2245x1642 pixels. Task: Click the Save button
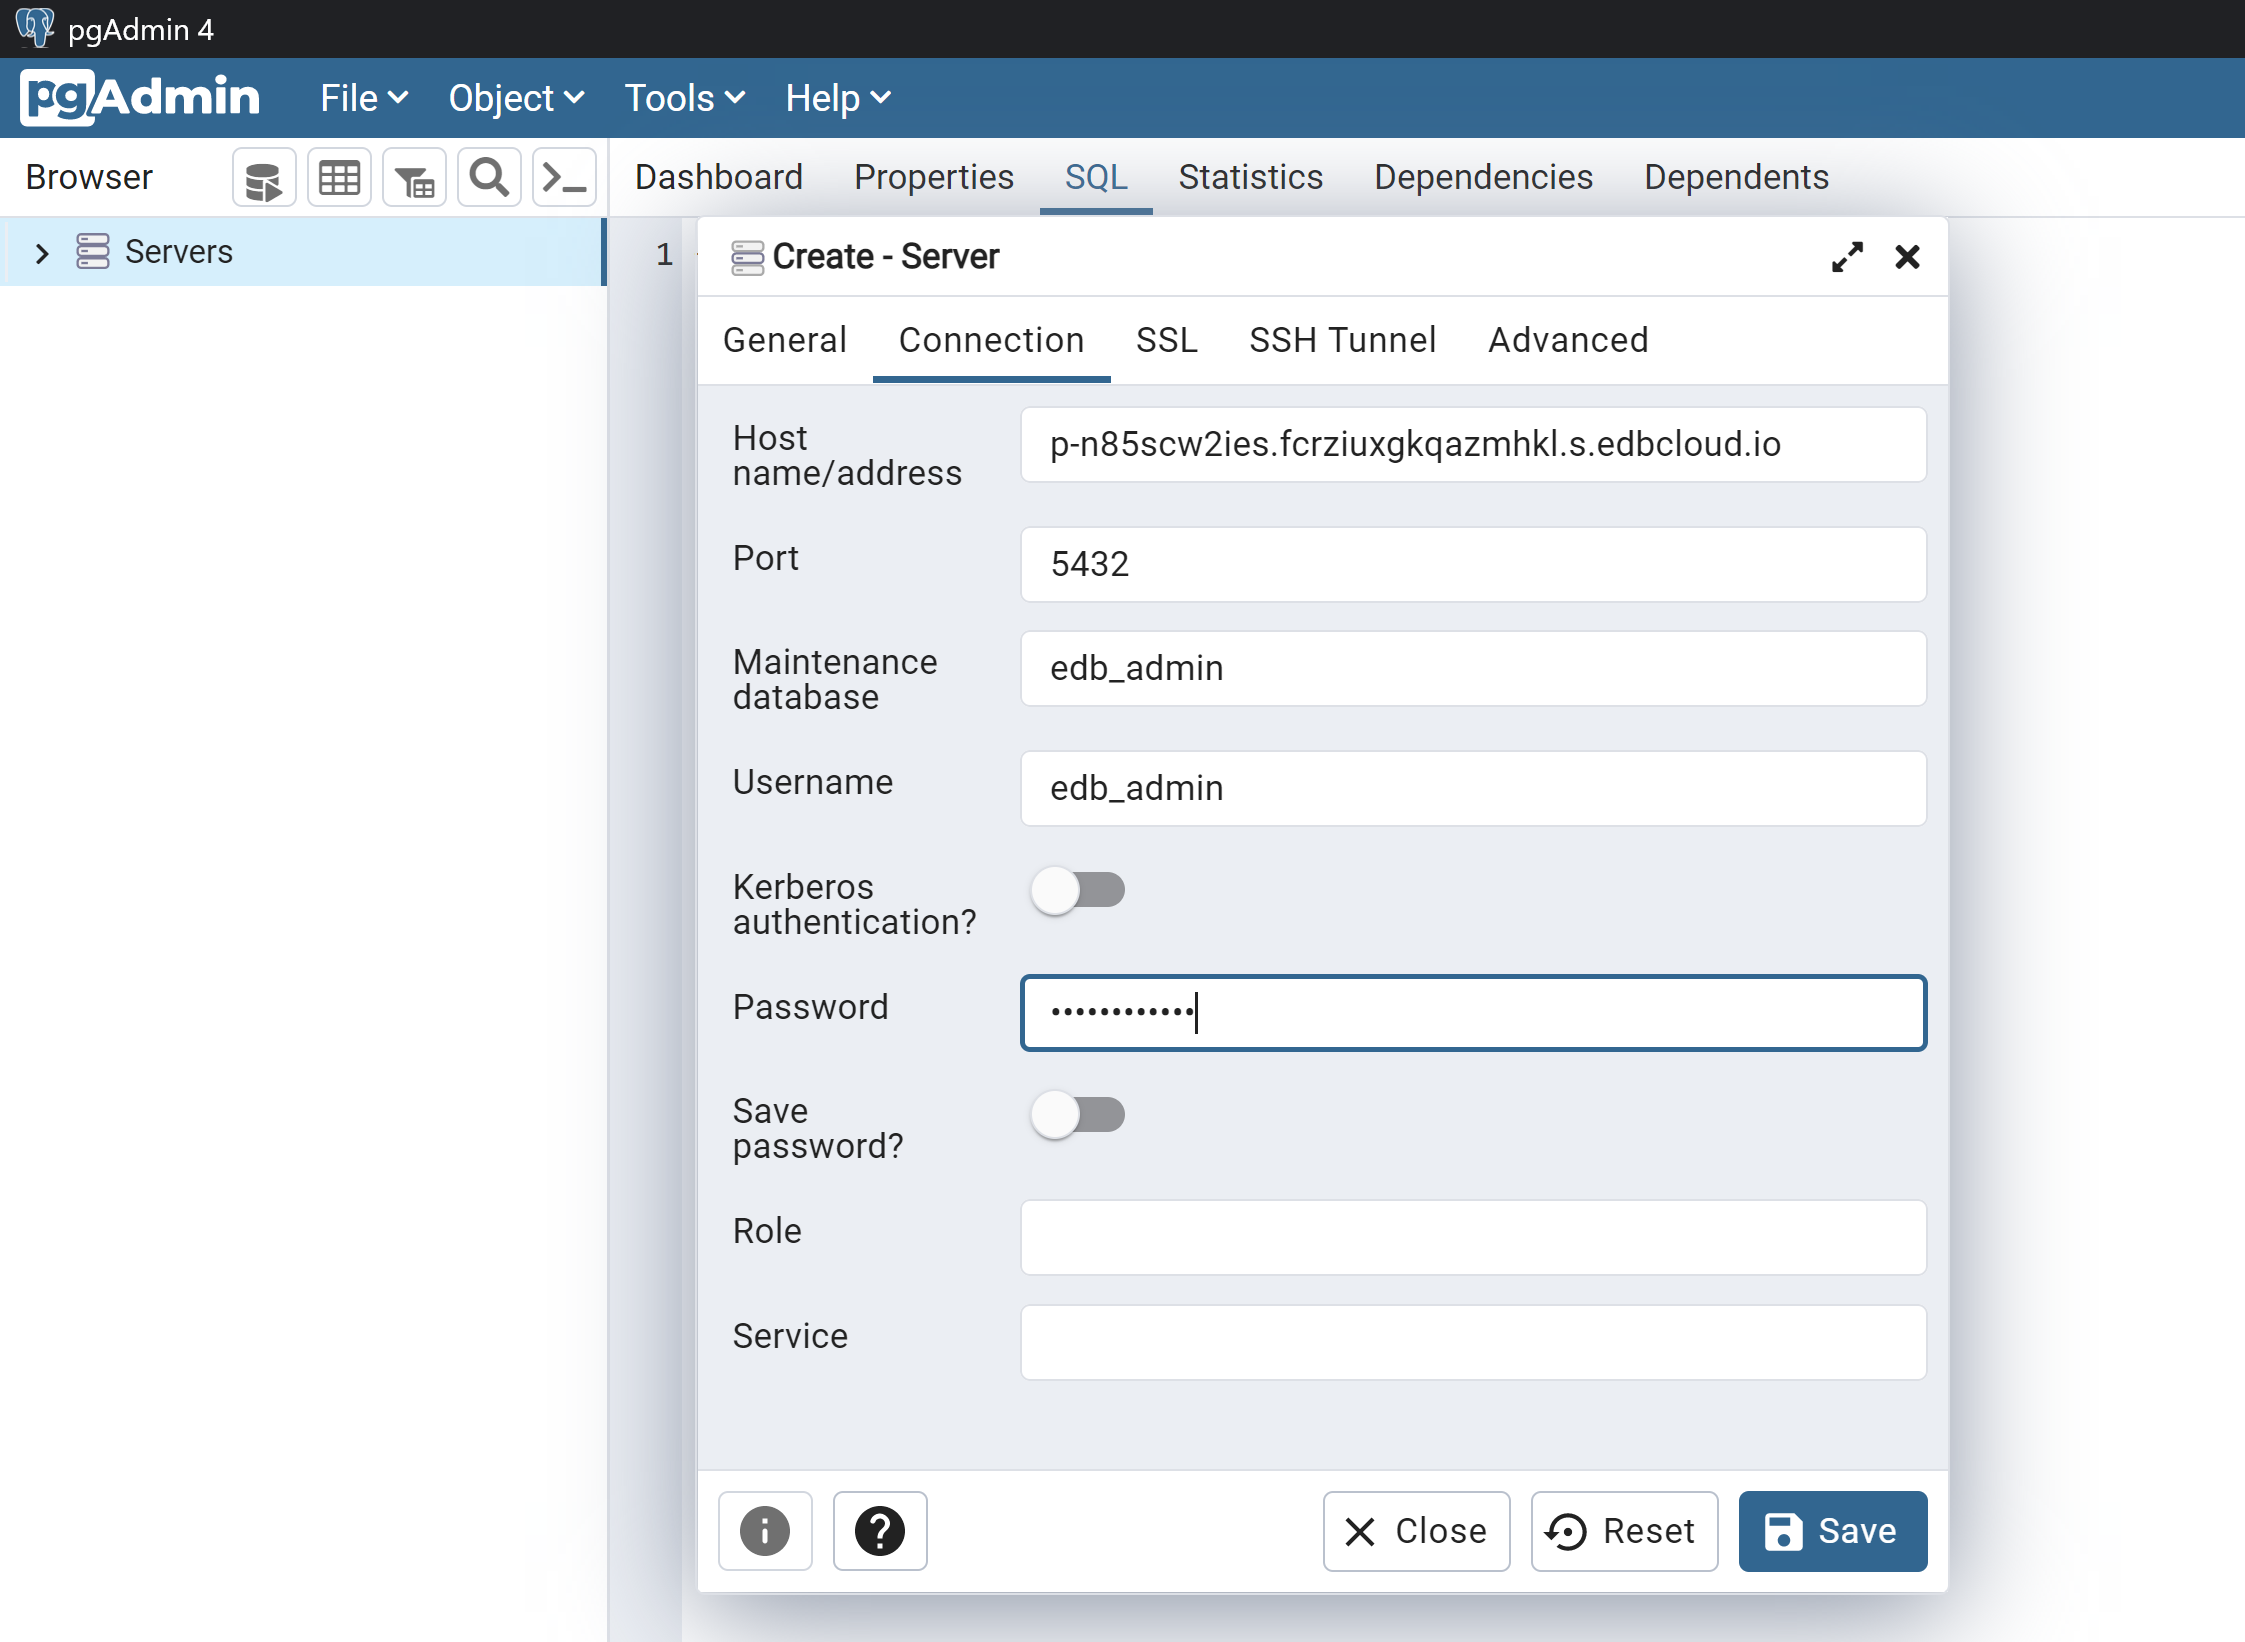tap(1832, 1531)
